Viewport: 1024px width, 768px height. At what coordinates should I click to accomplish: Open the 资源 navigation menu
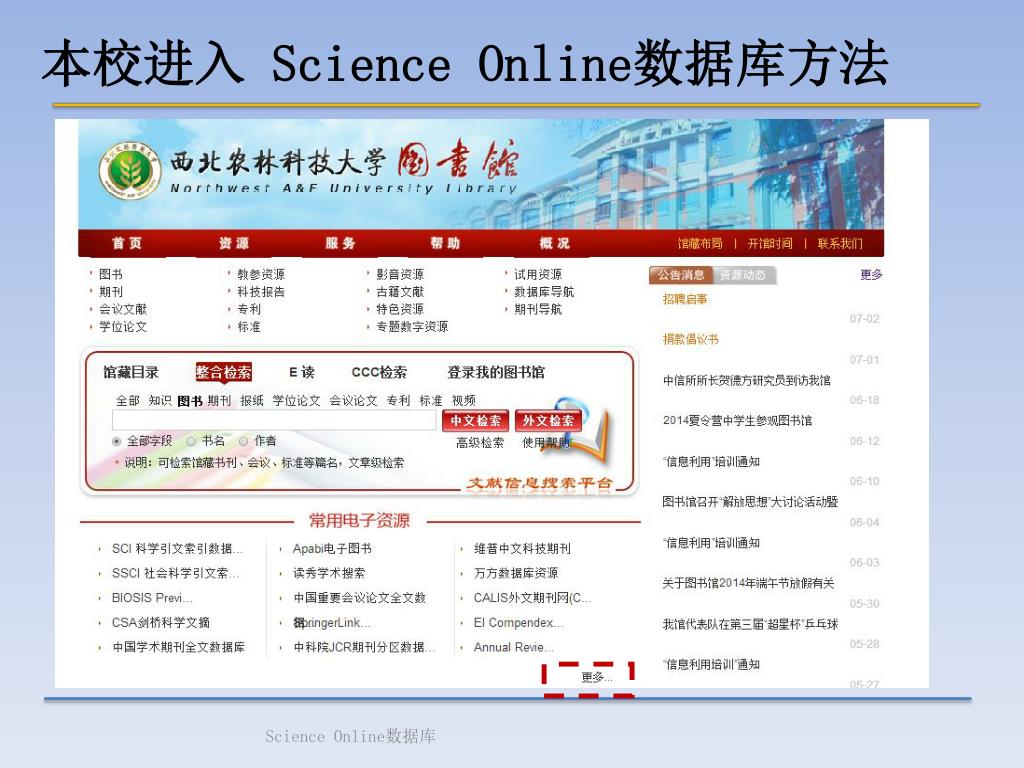point(234,243)
